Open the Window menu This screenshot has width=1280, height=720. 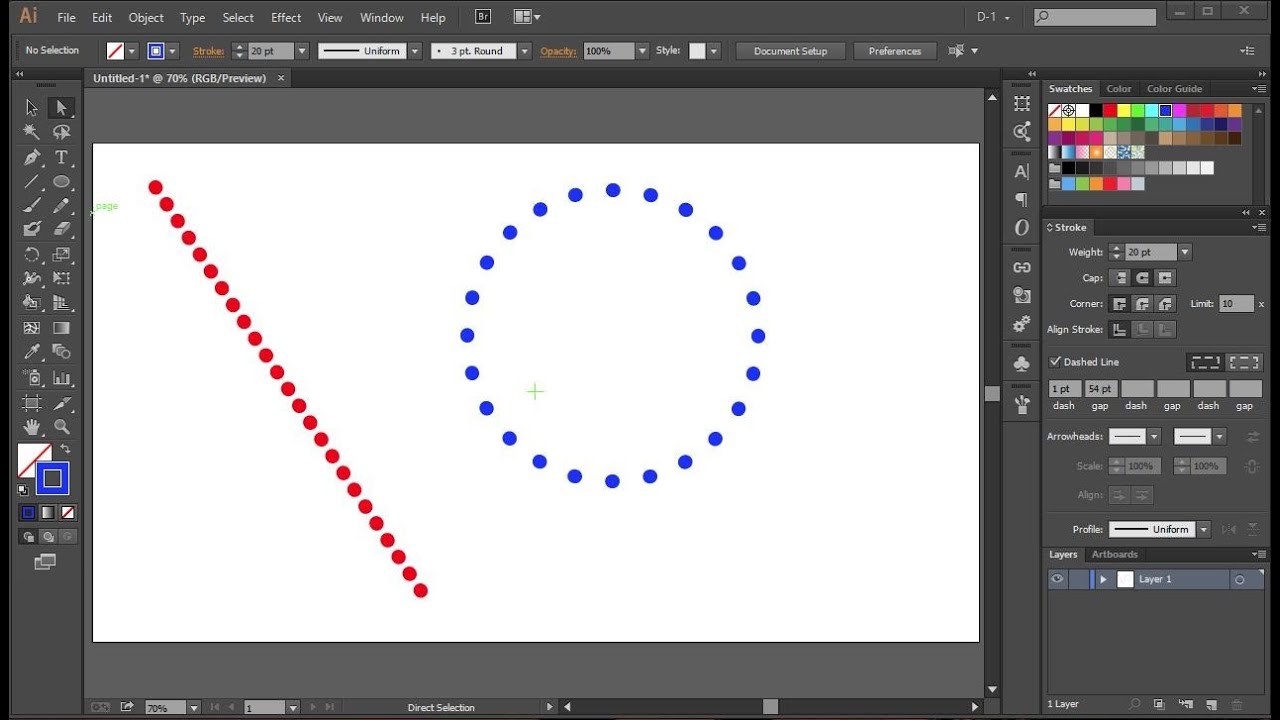coord(382,18)
